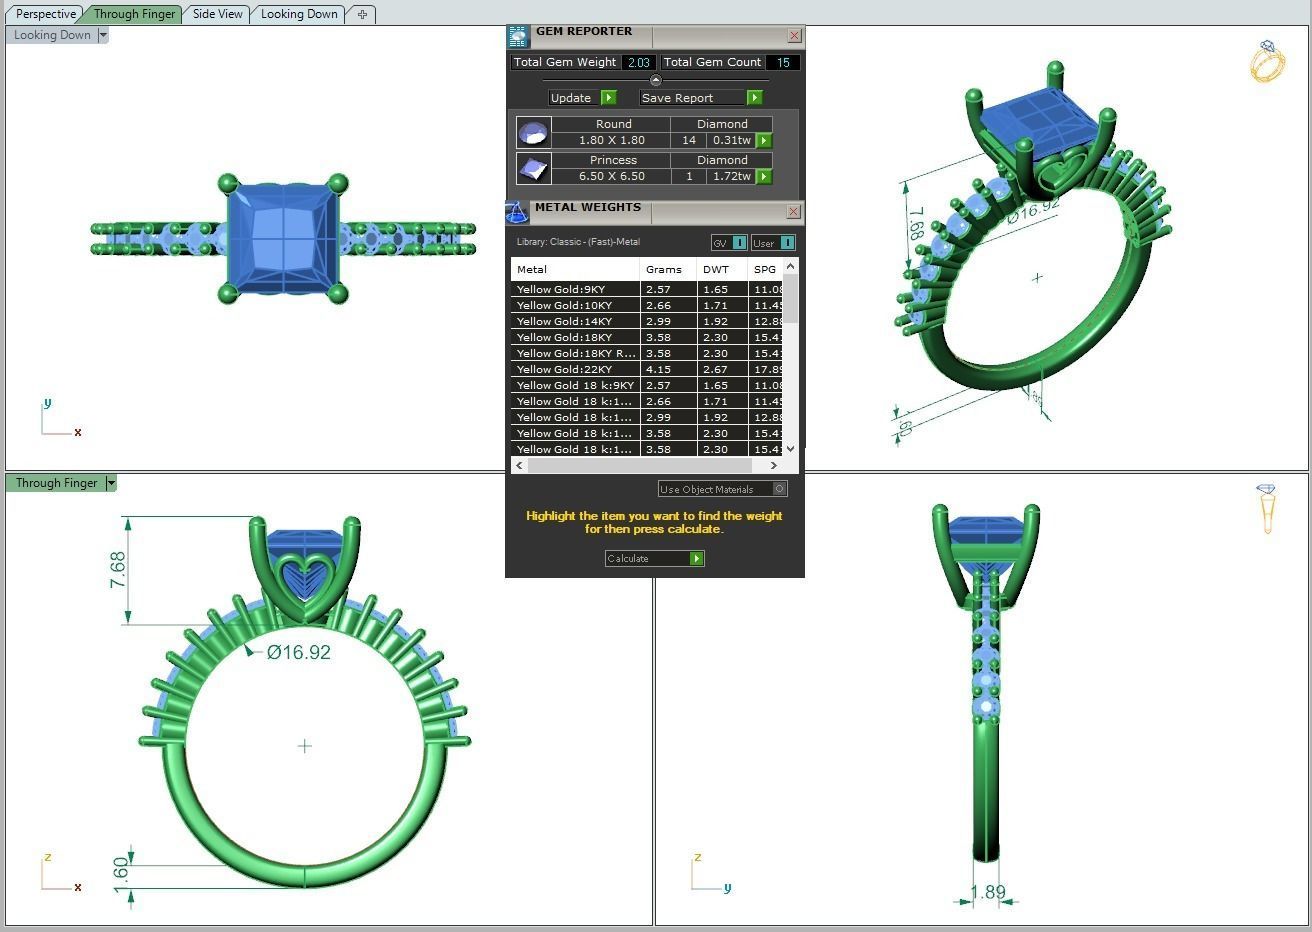Image resolution: width=1312 pixels, height=932 pixels.
Task: Open the Looking Down viewport dropdown arrow
Action: click(103, 35)
